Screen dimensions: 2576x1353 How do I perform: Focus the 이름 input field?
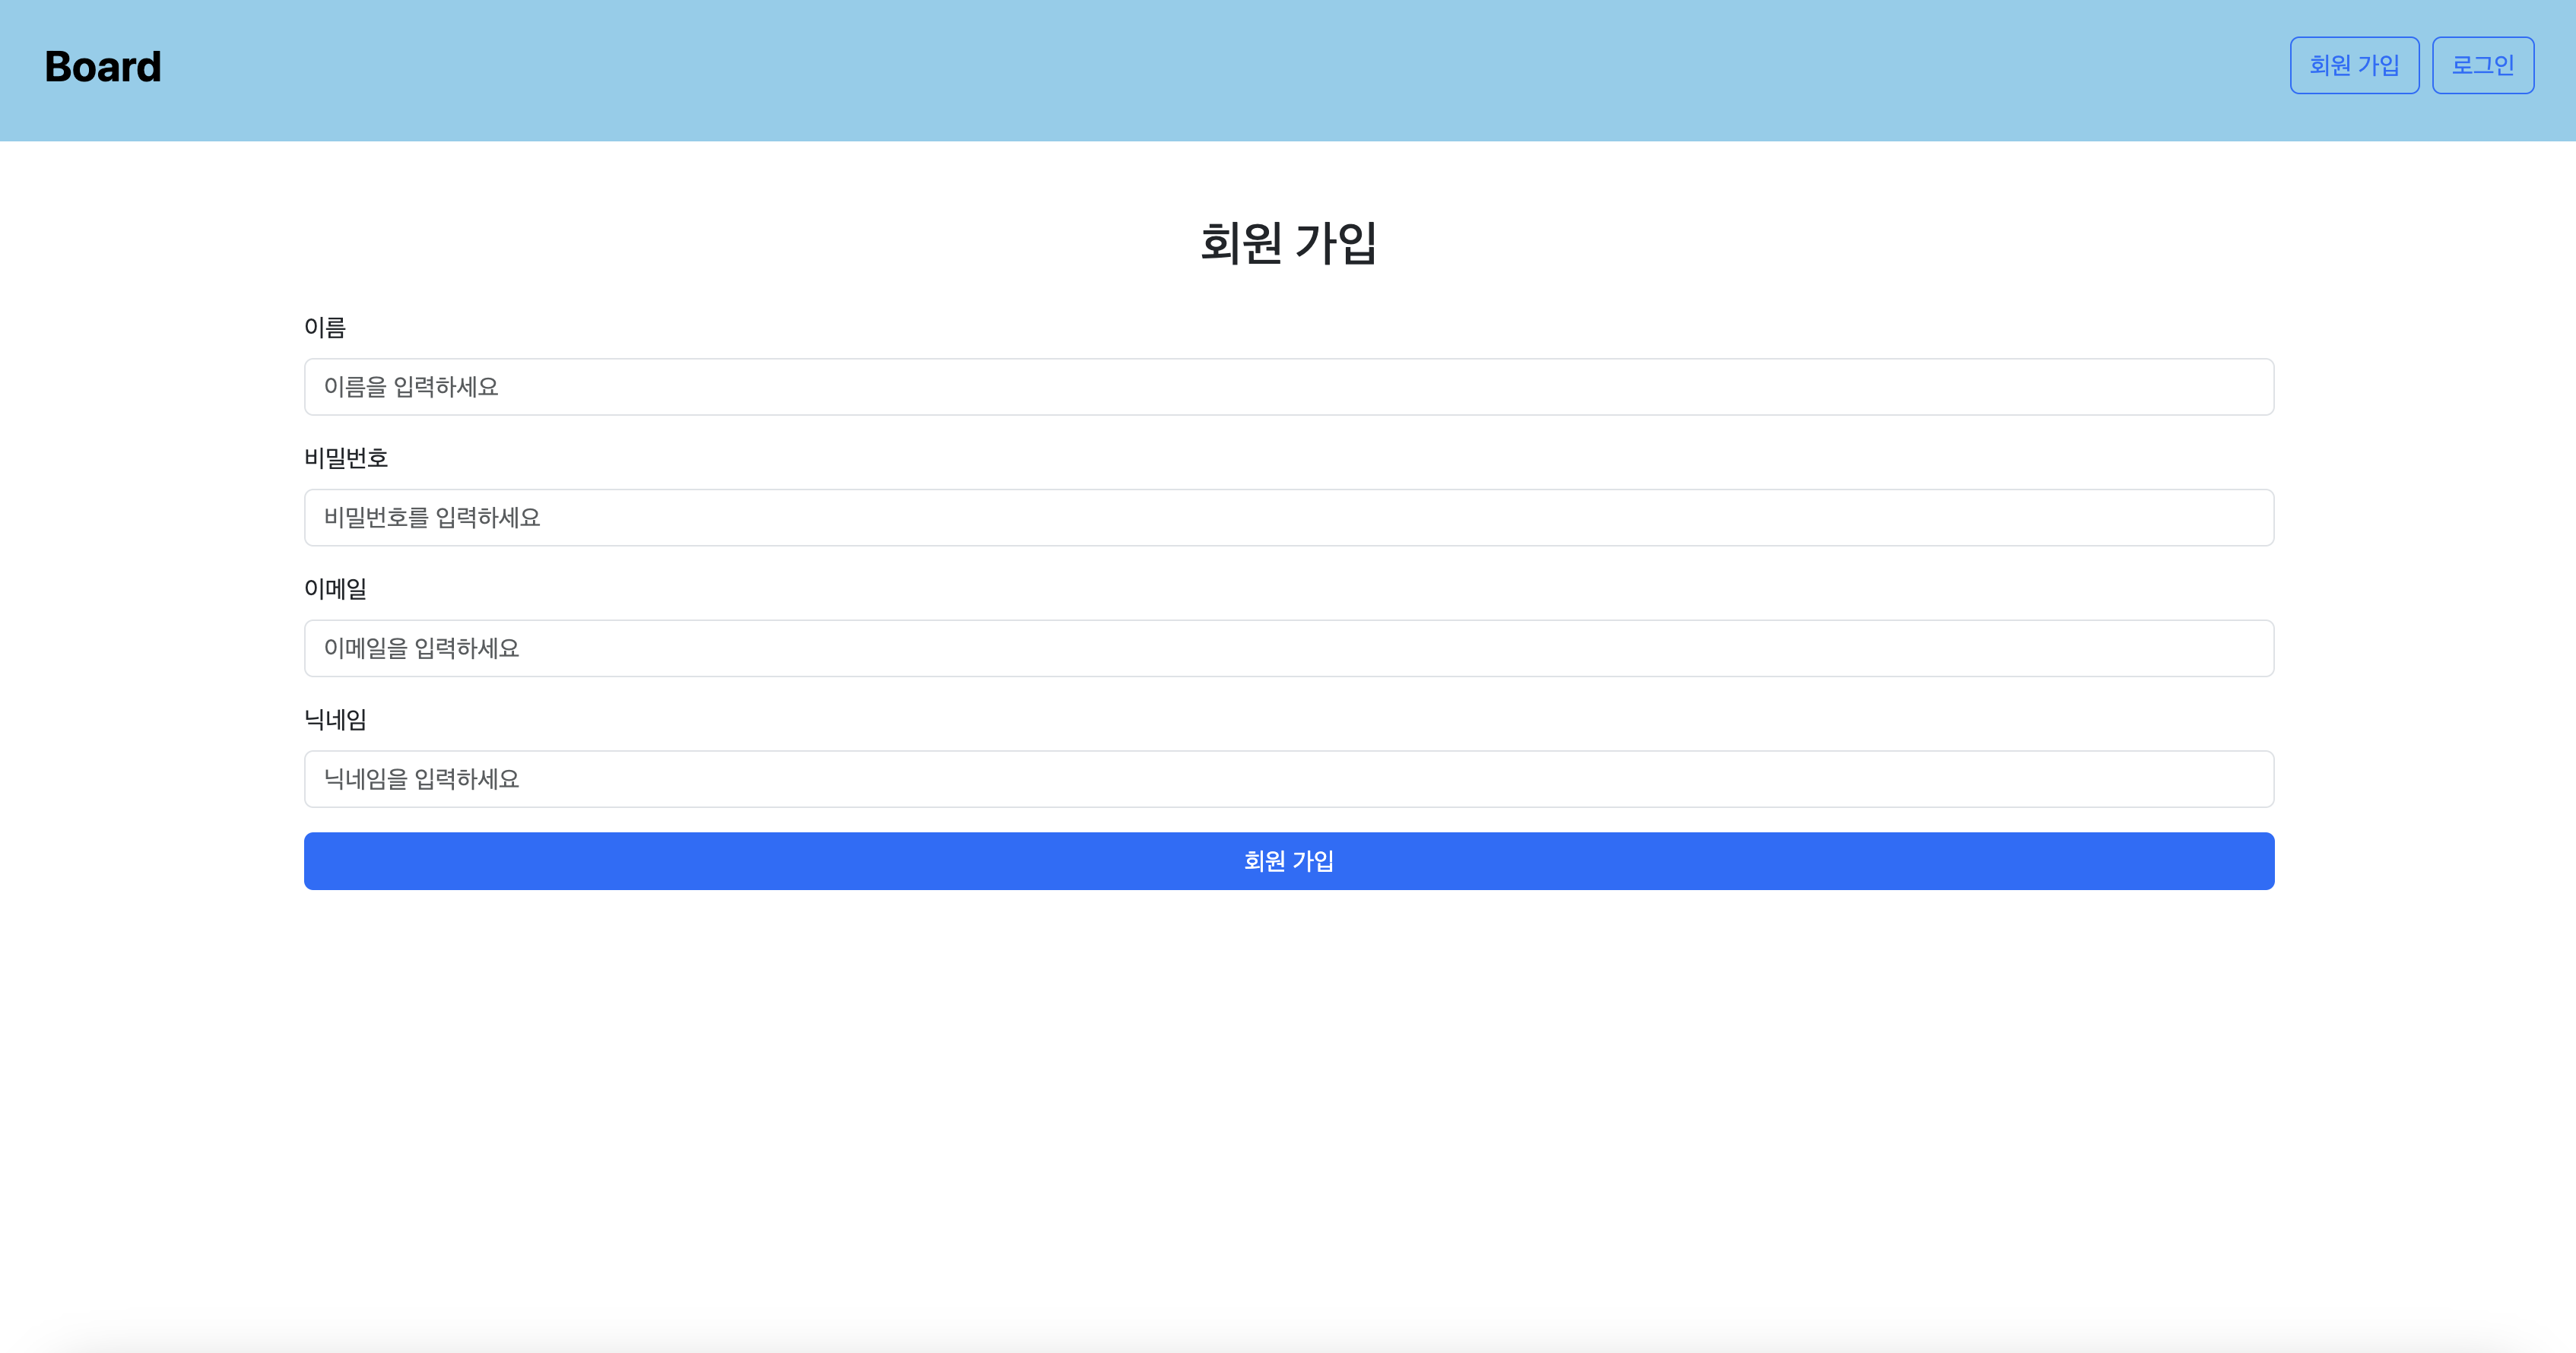coord(1289,387)
